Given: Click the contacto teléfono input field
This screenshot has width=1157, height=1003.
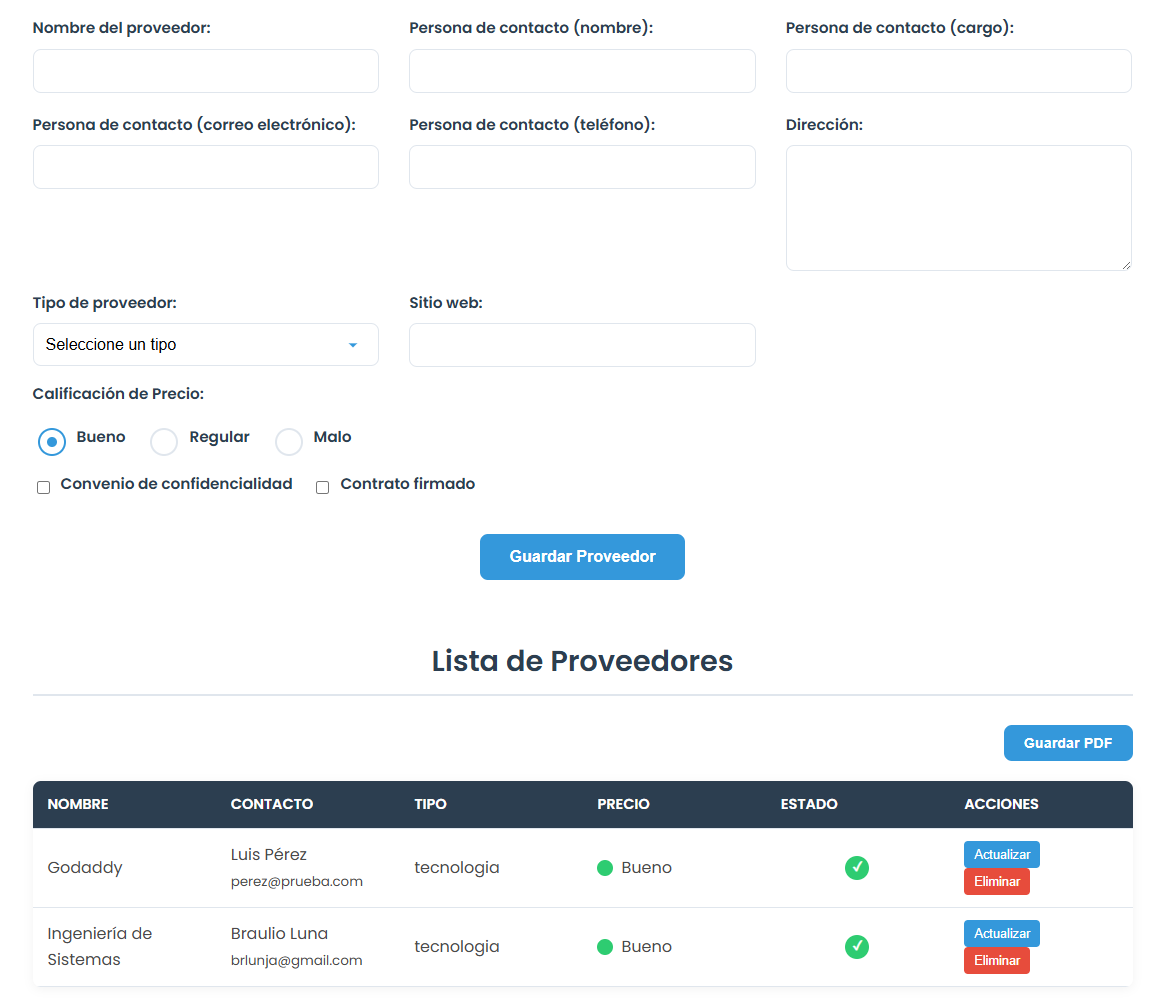Looking at the screenshot, I should (x=582, y=167).
